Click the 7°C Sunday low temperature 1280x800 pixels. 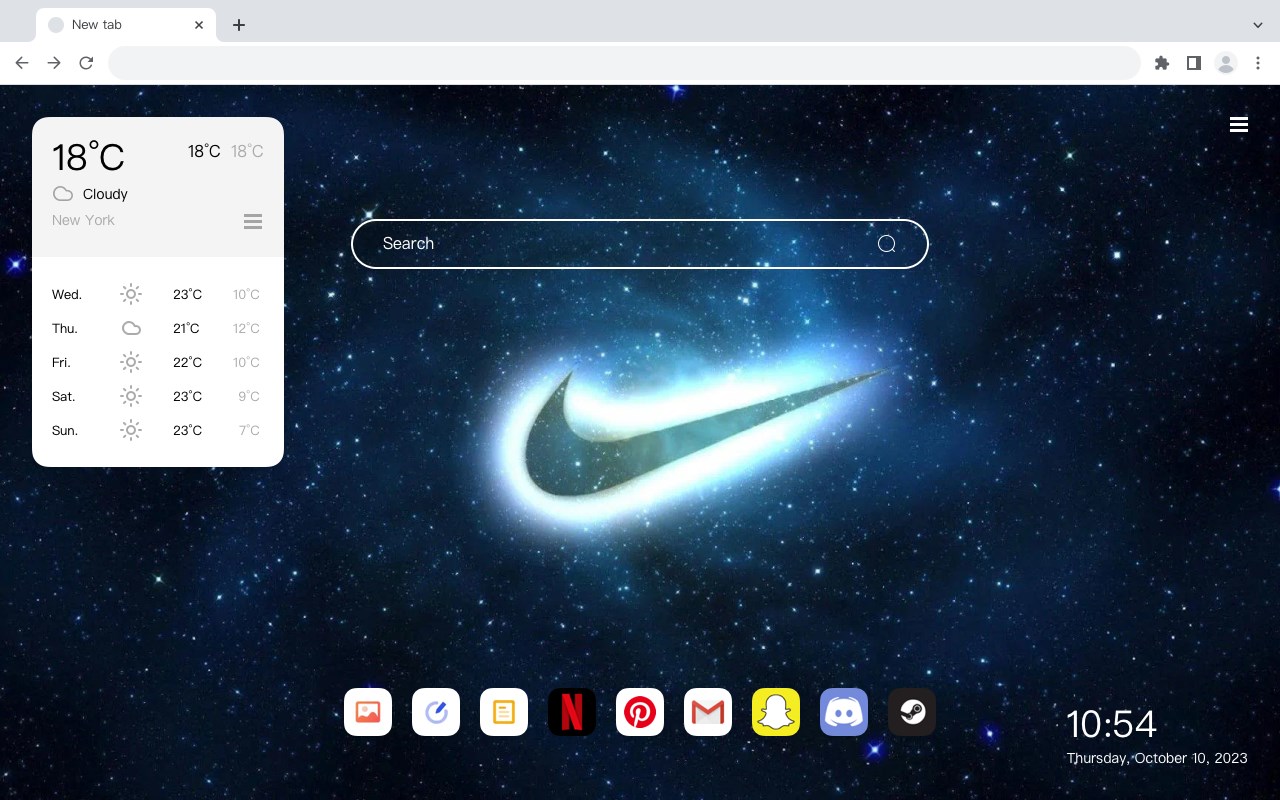[x=249, y=430]
